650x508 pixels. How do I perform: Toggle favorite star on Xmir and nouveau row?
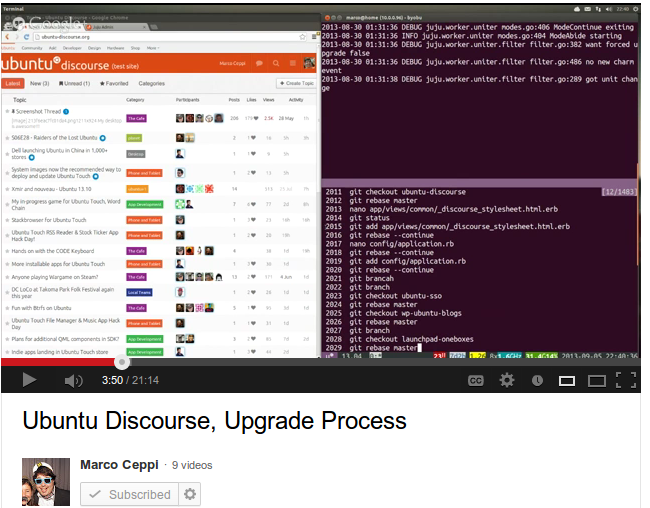pos(7,189)
